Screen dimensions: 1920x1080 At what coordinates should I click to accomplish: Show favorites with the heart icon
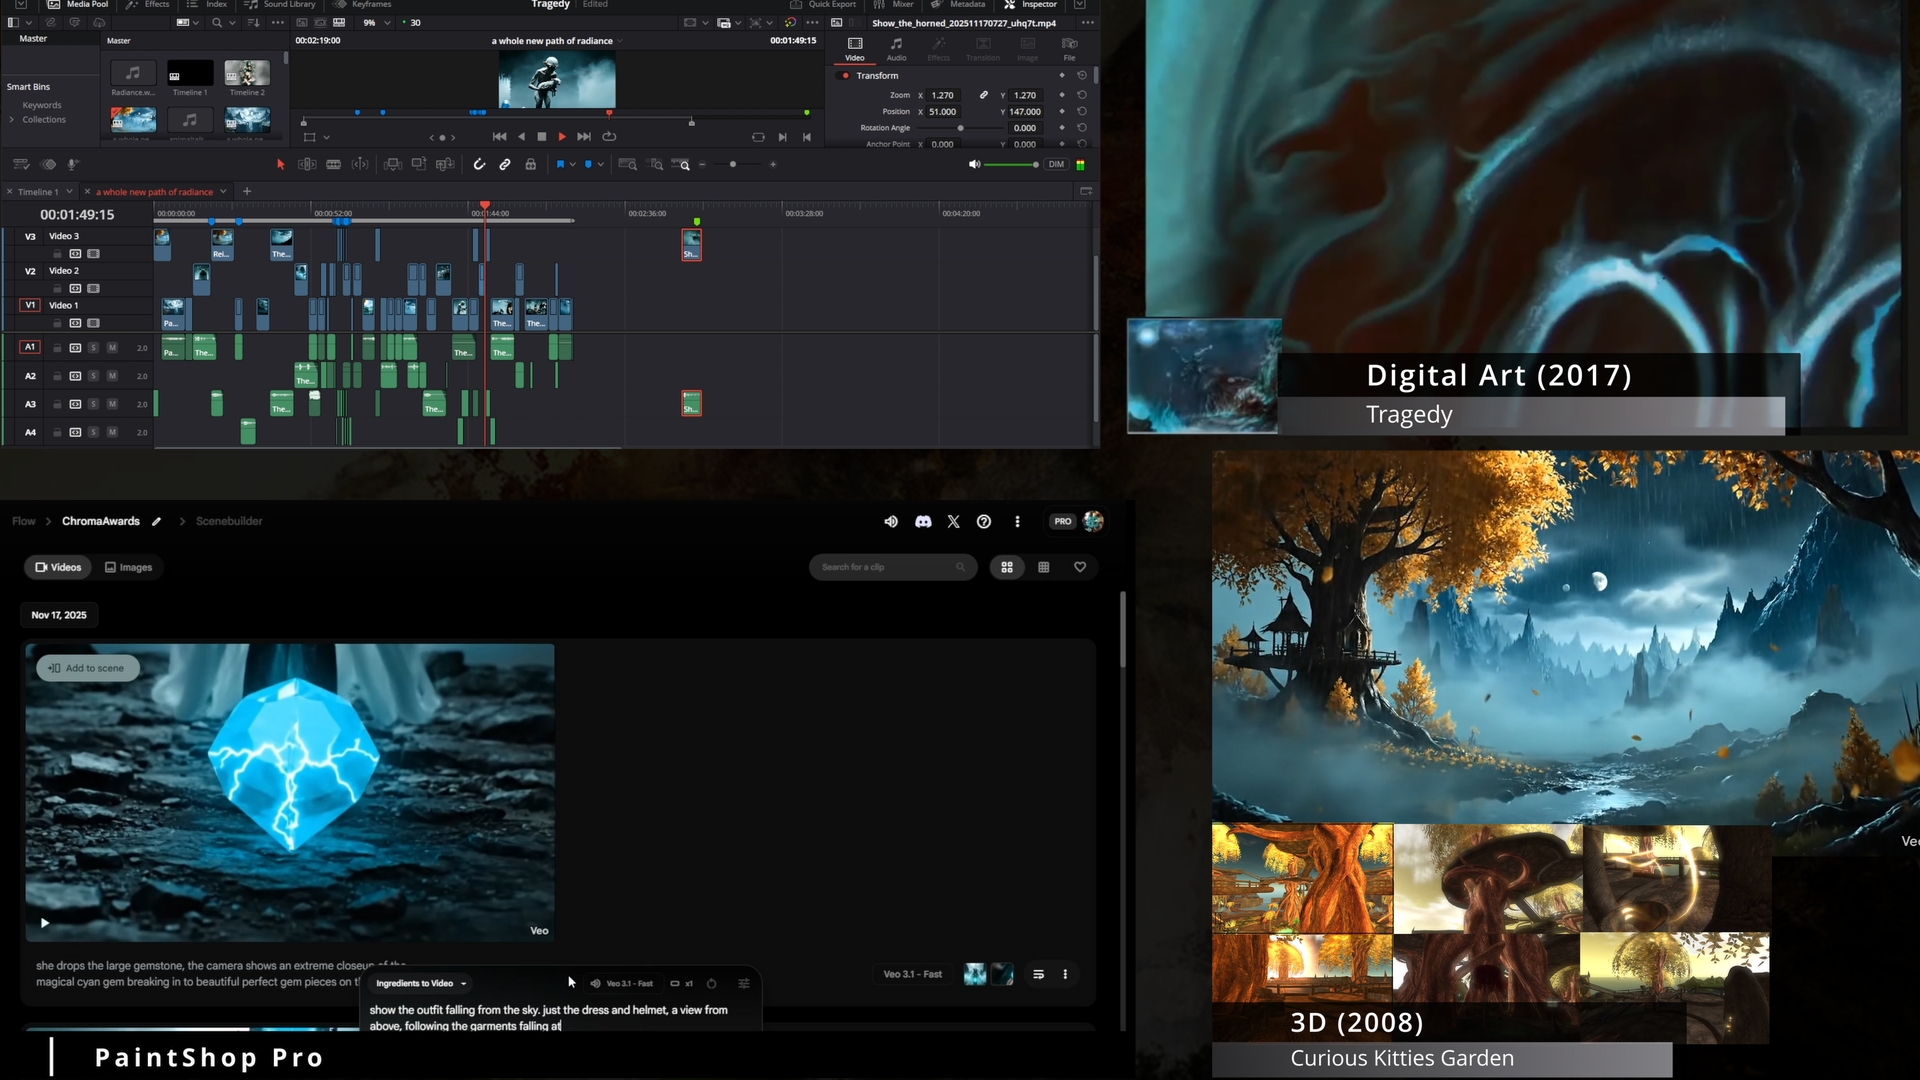pos(1080,567)
